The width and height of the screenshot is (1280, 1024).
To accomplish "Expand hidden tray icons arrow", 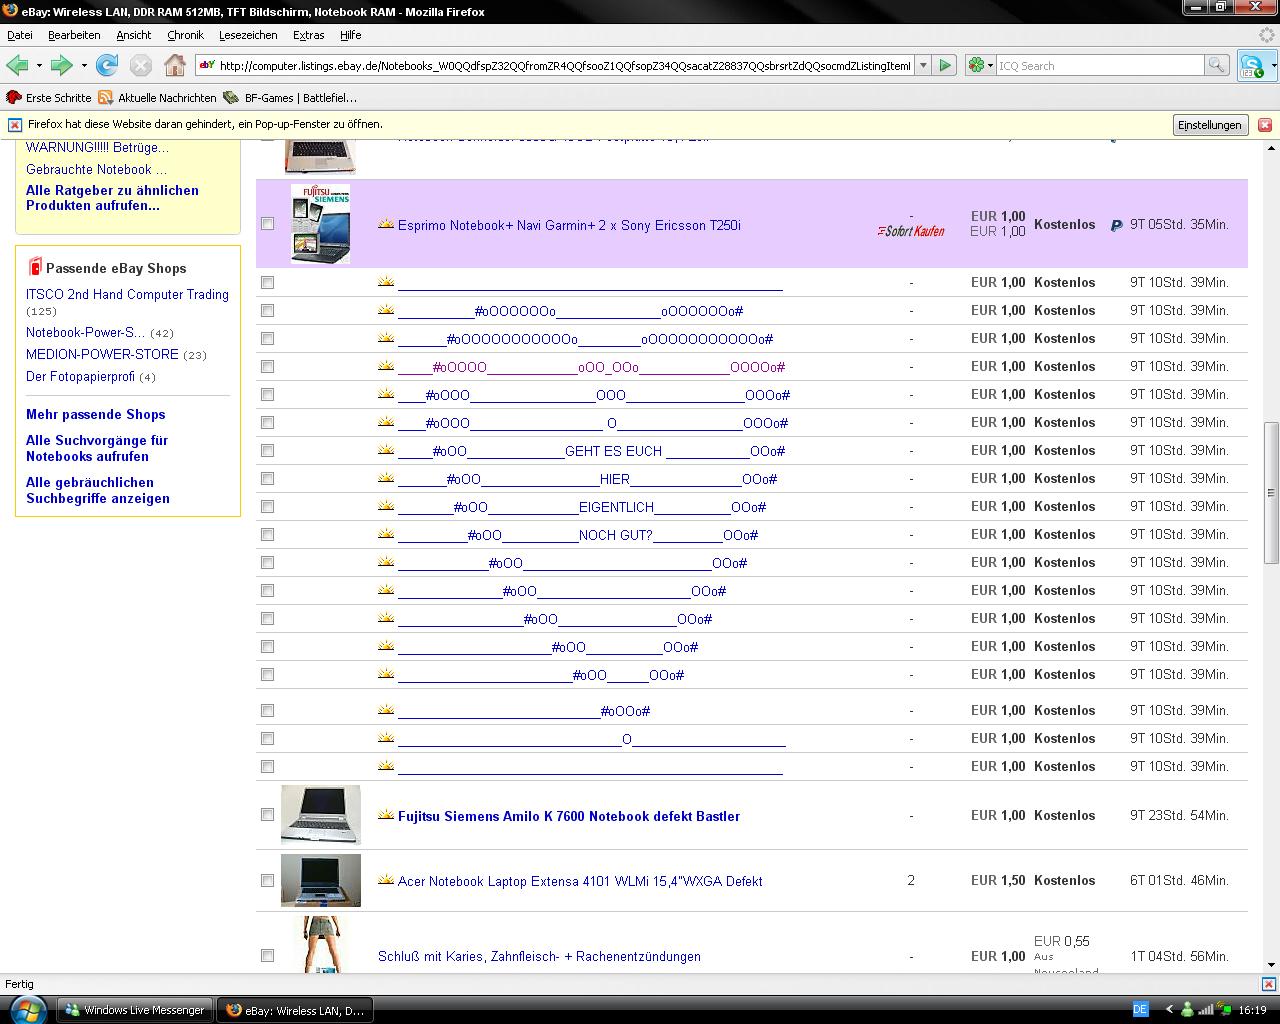I will [x=1169, y=1009].
